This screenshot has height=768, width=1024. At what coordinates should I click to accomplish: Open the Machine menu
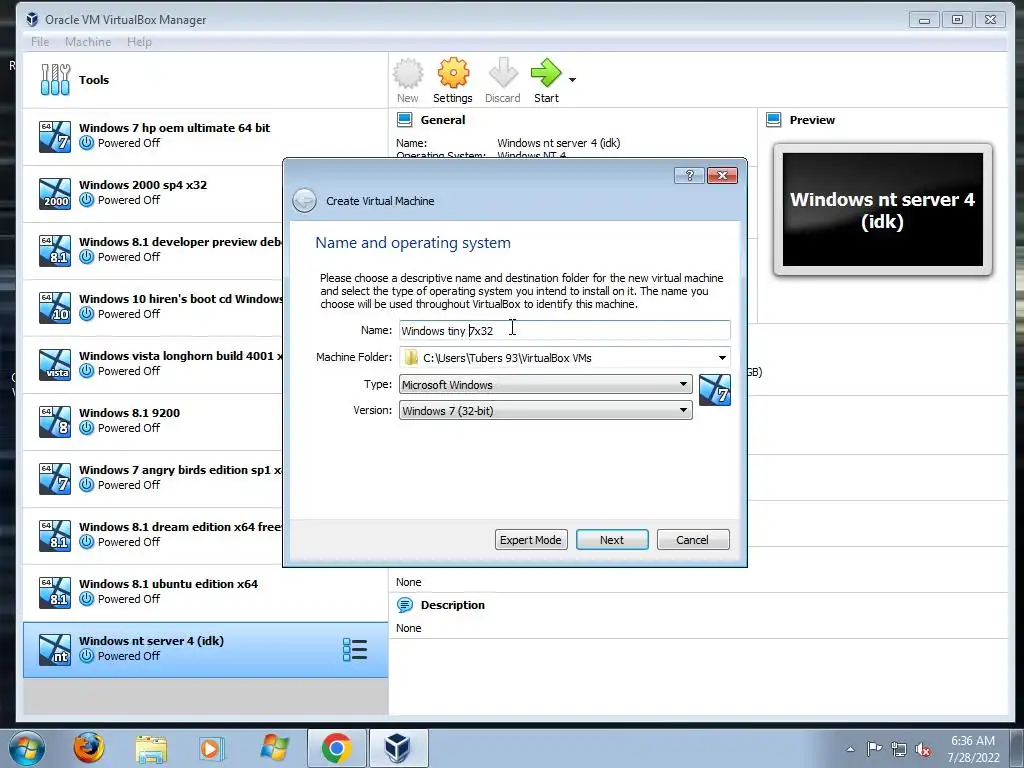click(88, 42)
